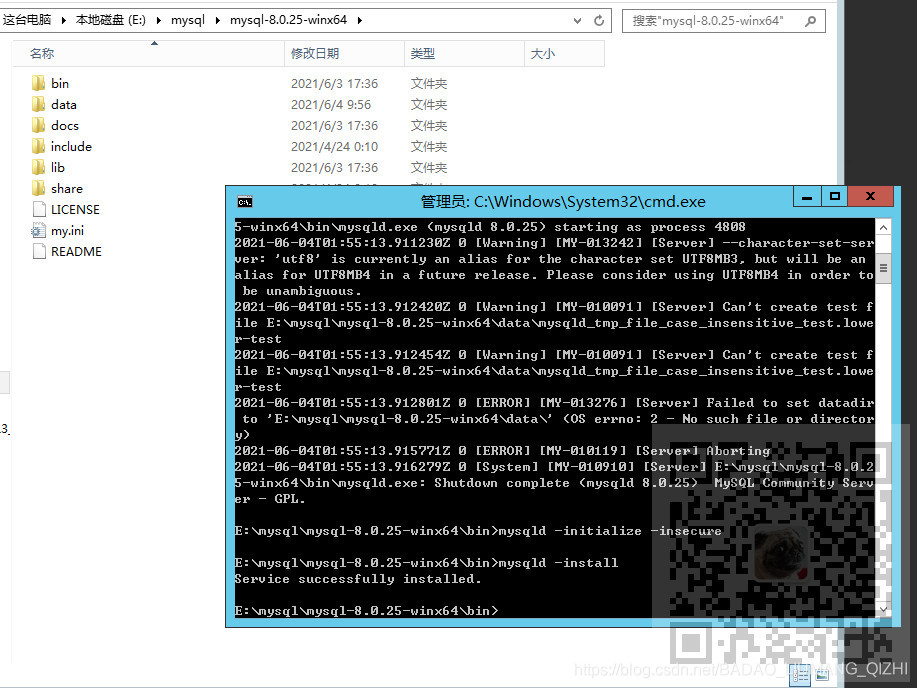The height and width of the screenshot is (688, 917).
Task: Open address bar history dropdown
Action: click(x=577, y=20)
